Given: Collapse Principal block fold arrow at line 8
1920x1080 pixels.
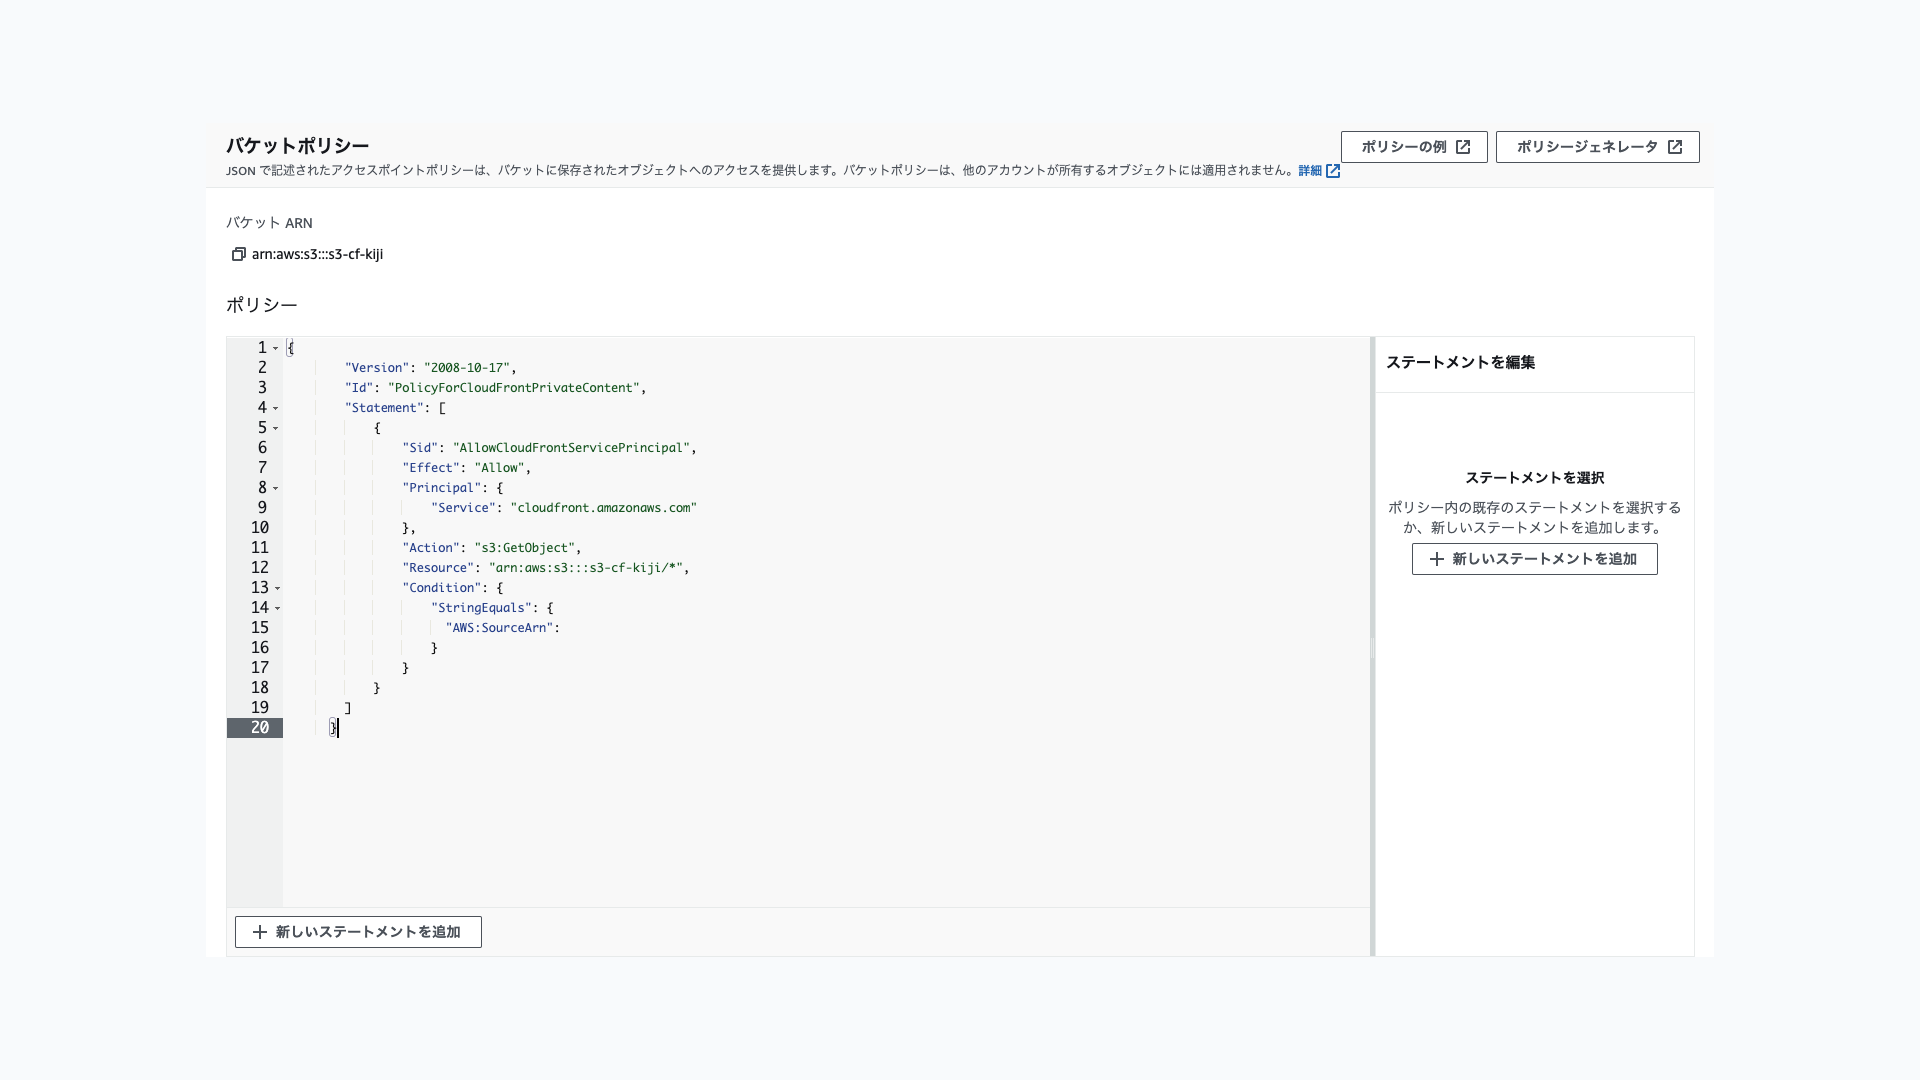Looking at the screenshot, I should tap(276, 488).
